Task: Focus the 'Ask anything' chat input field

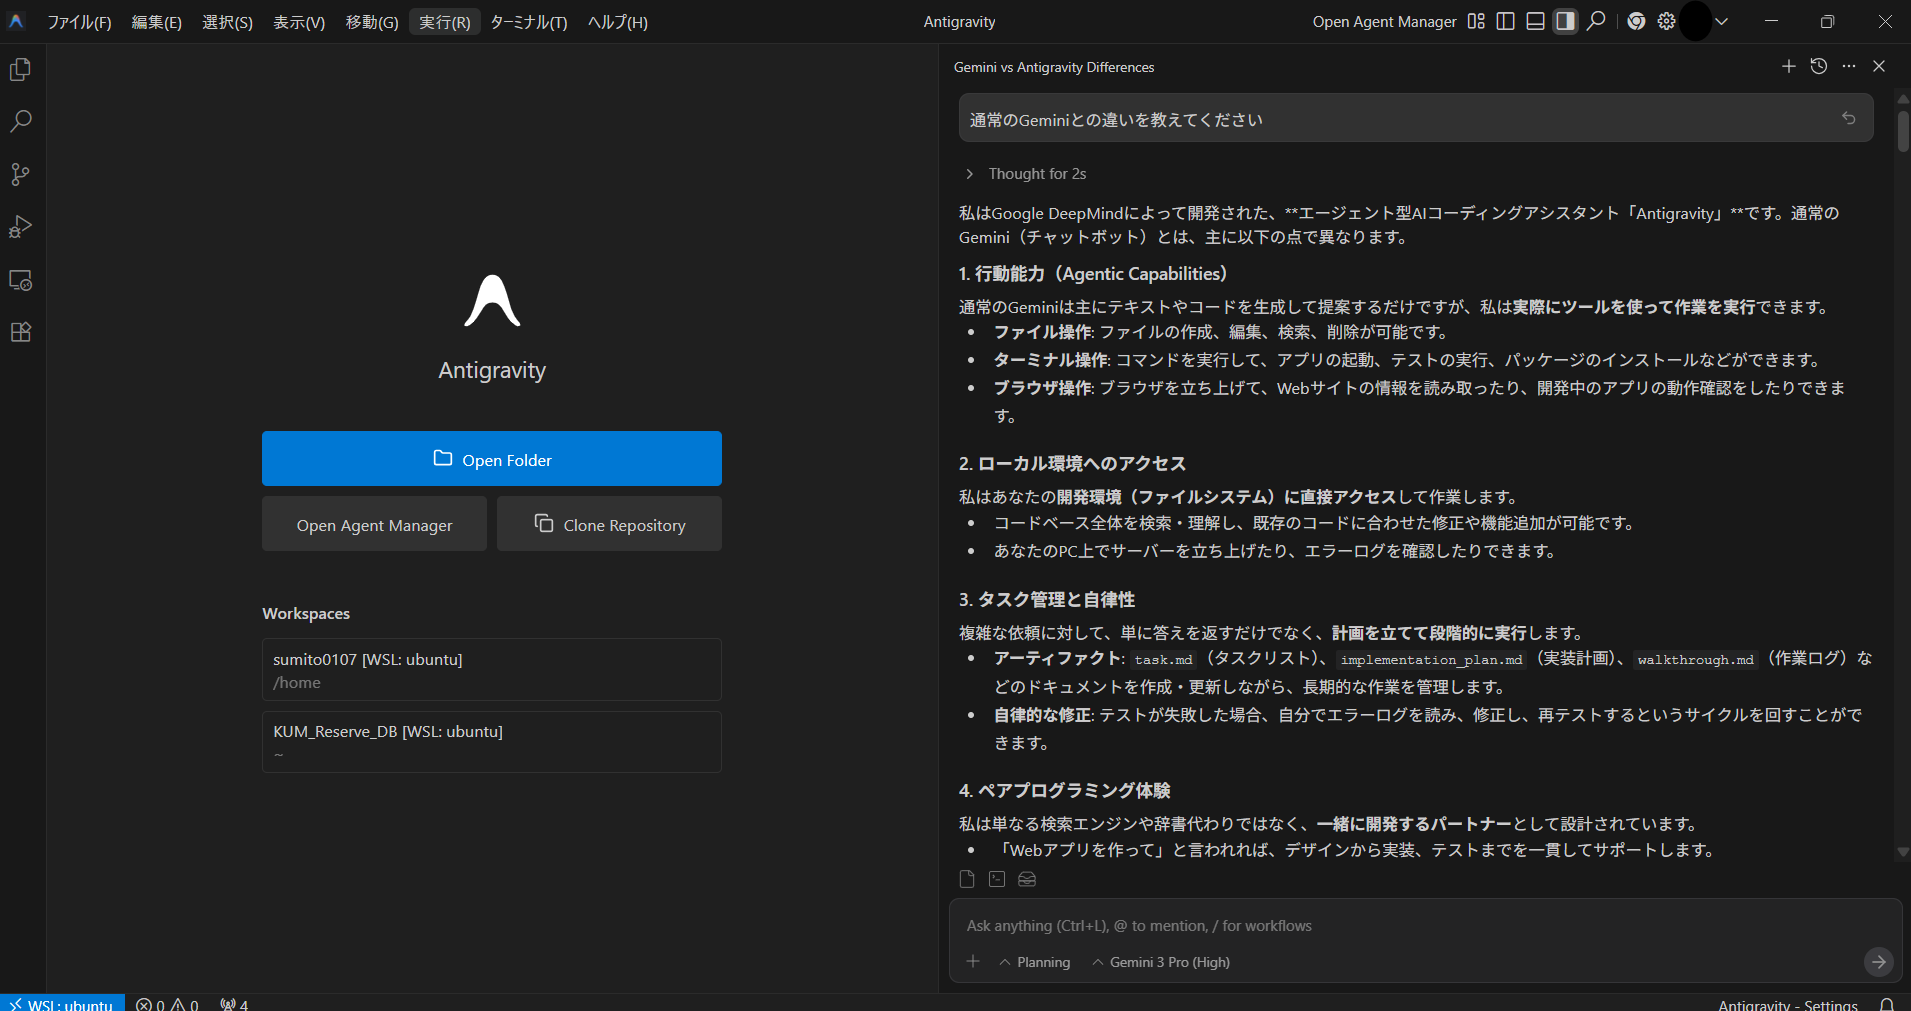Action: (x=1425, y=926)
